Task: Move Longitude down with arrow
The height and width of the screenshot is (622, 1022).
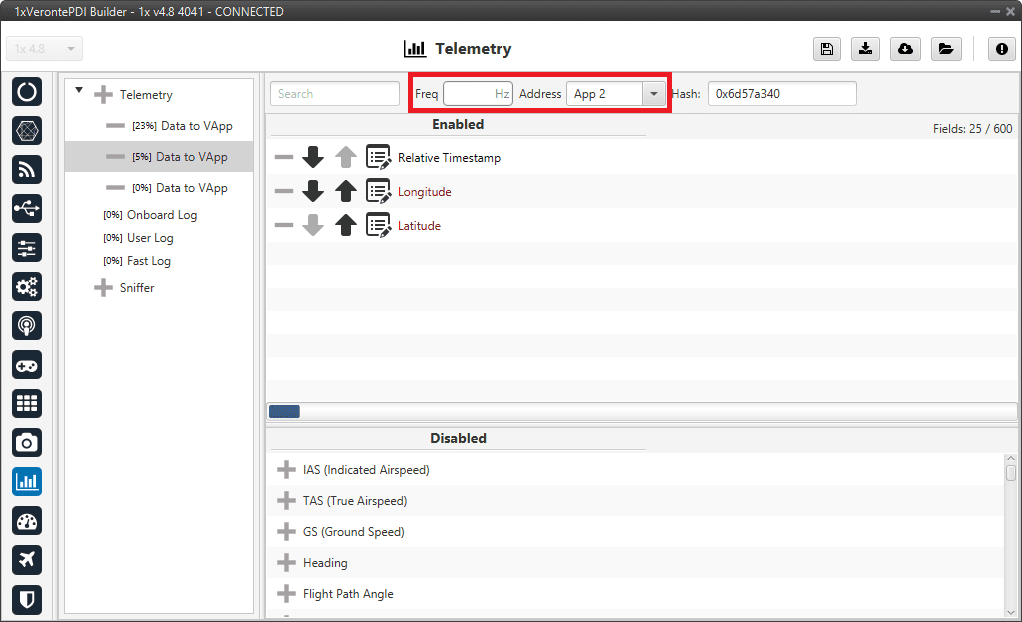Action: 313,191
